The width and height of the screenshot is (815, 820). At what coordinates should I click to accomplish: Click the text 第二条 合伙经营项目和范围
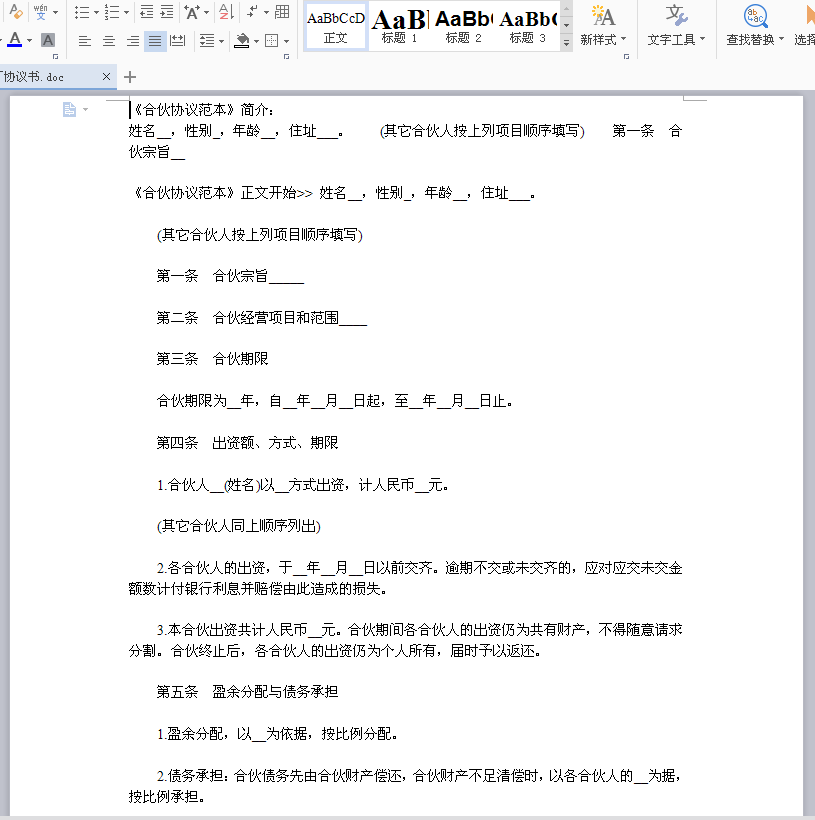tap(262, 317)
